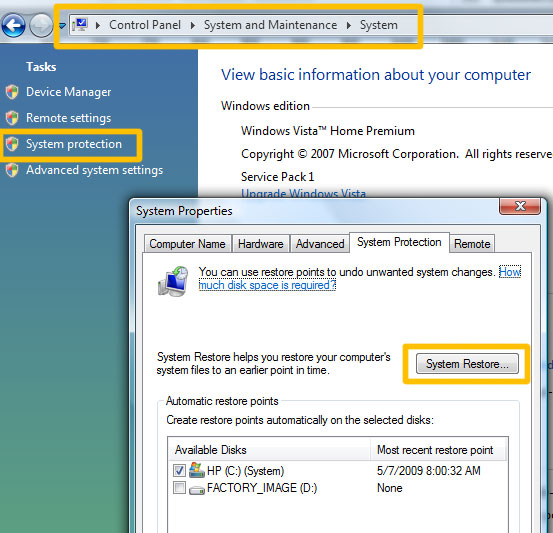Expand the arrow after System and Maintenance

pyautogui.click(x=349, y=25)
